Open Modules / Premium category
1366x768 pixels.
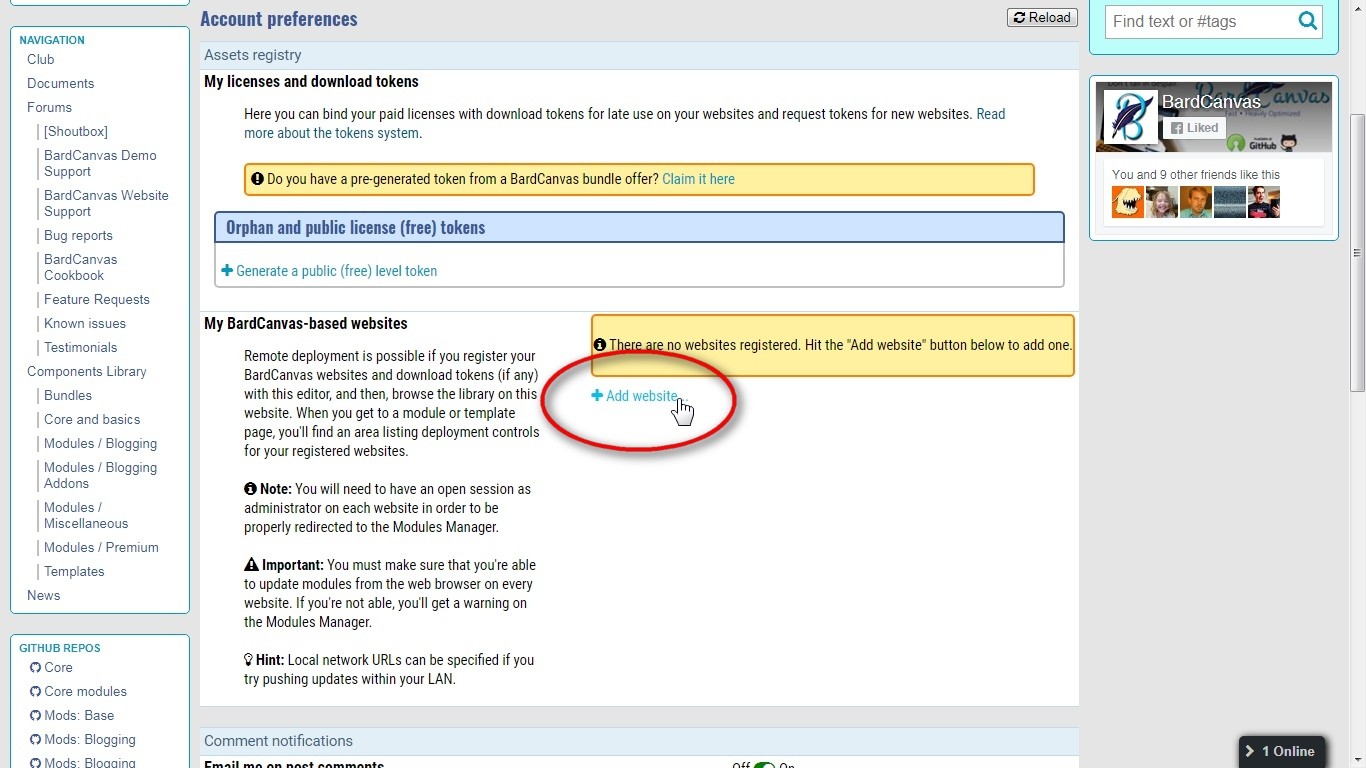[101, 547]
